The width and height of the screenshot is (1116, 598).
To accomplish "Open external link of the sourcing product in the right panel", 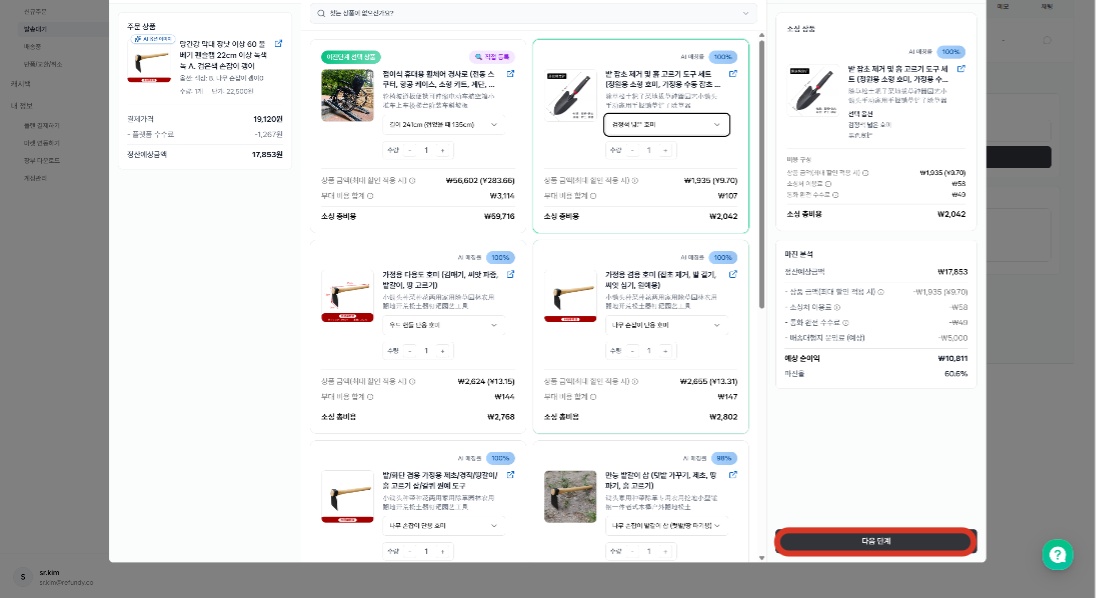I will point(961,69).
